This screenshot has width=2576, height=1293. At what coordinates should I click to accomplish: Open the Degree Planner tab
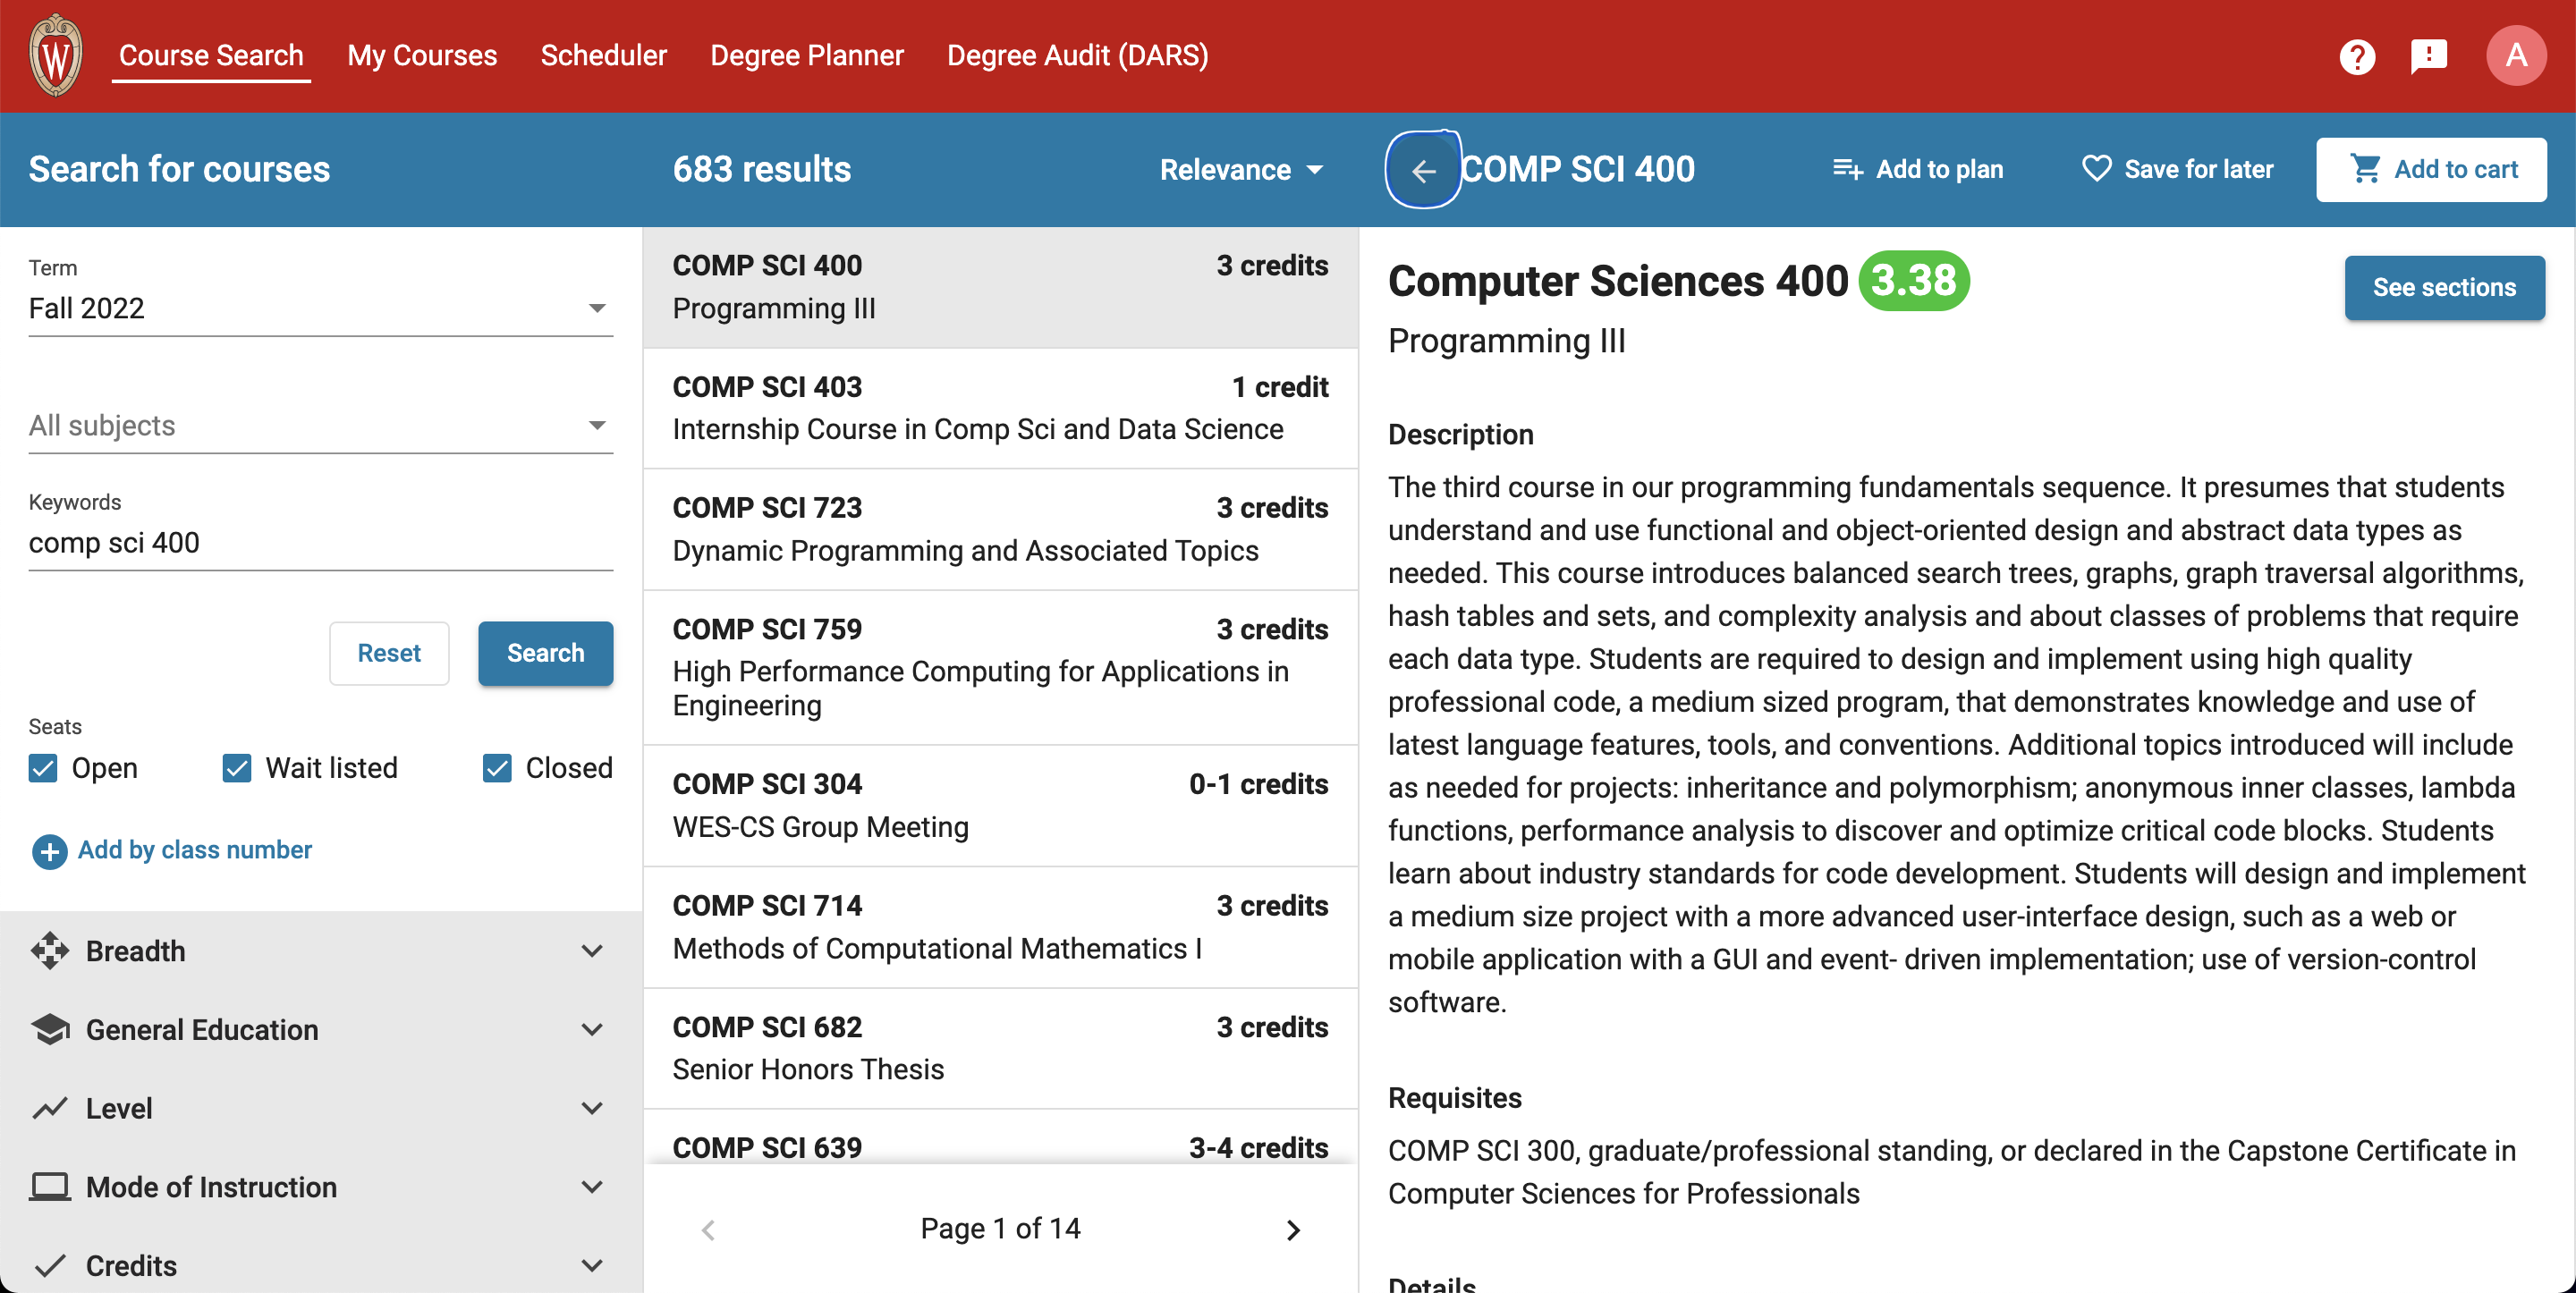point(806,56)
